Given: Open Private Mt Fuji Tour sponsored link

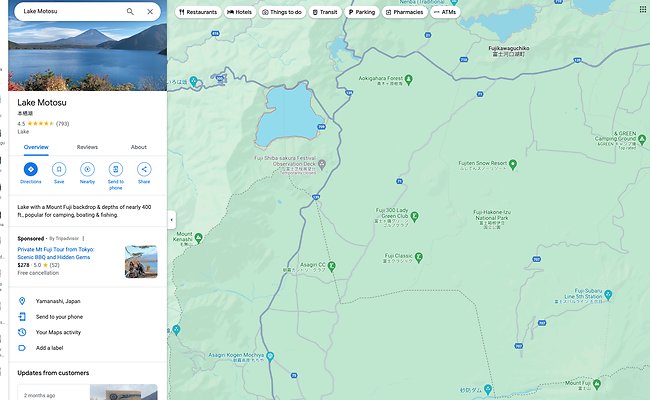Looking at the screenshot, I should pyautogui.click(x=56, y=253).
